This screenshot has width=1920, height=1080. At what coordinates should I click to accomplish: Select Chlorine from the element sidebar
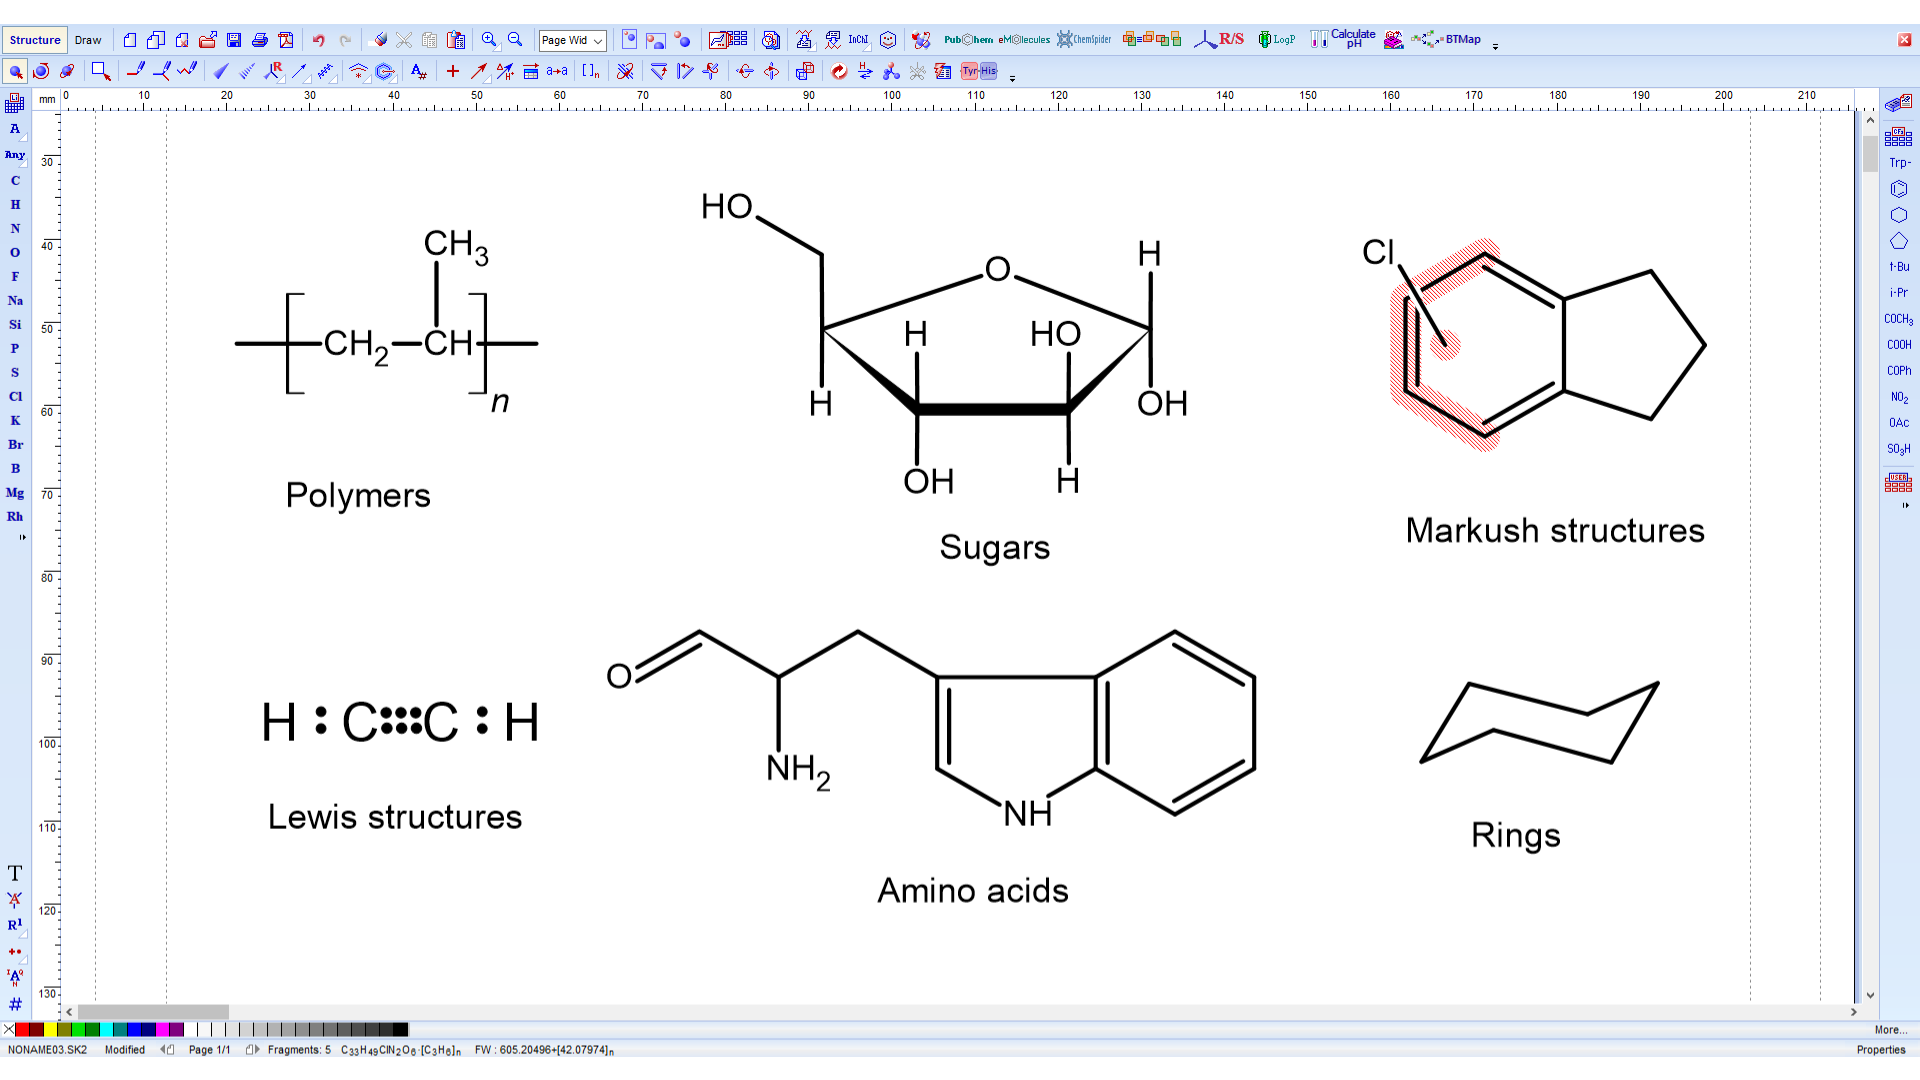[15, 397]
